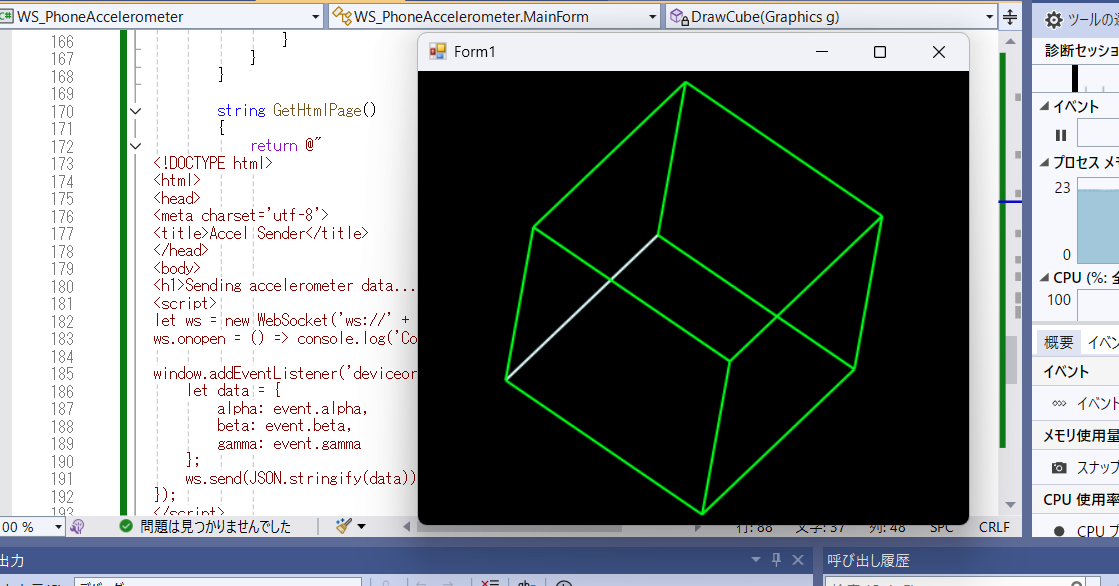Collapse the プロセス メモリ graph section
1119x586 pixels.
pyautogui.click(x=1044, y=163)
